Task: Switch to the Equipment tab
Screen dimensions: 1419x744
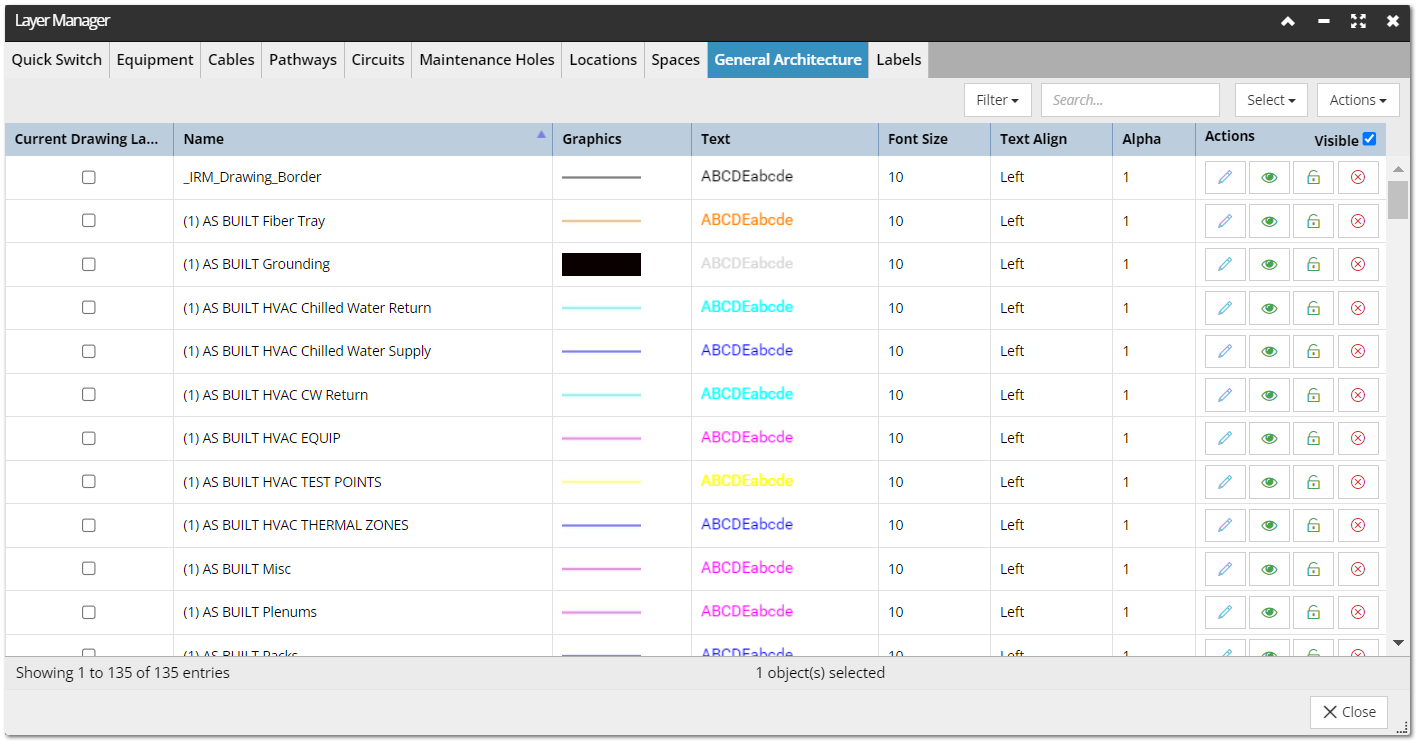Action: click(x=155, y=60)
